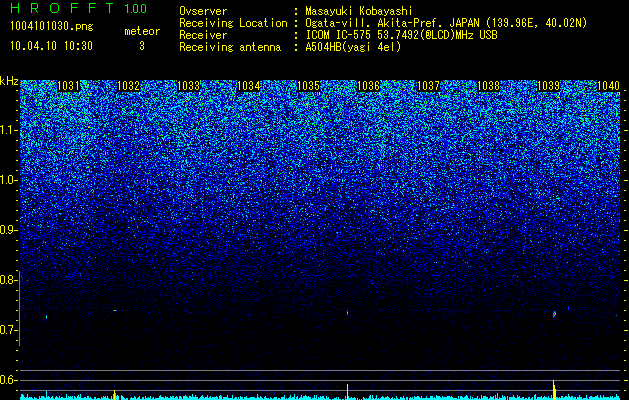Image resolution: width=629 pixels, height=400 pixels.
Task: Click the yellow power spike under 1032
Action: [x=115, y=395]
